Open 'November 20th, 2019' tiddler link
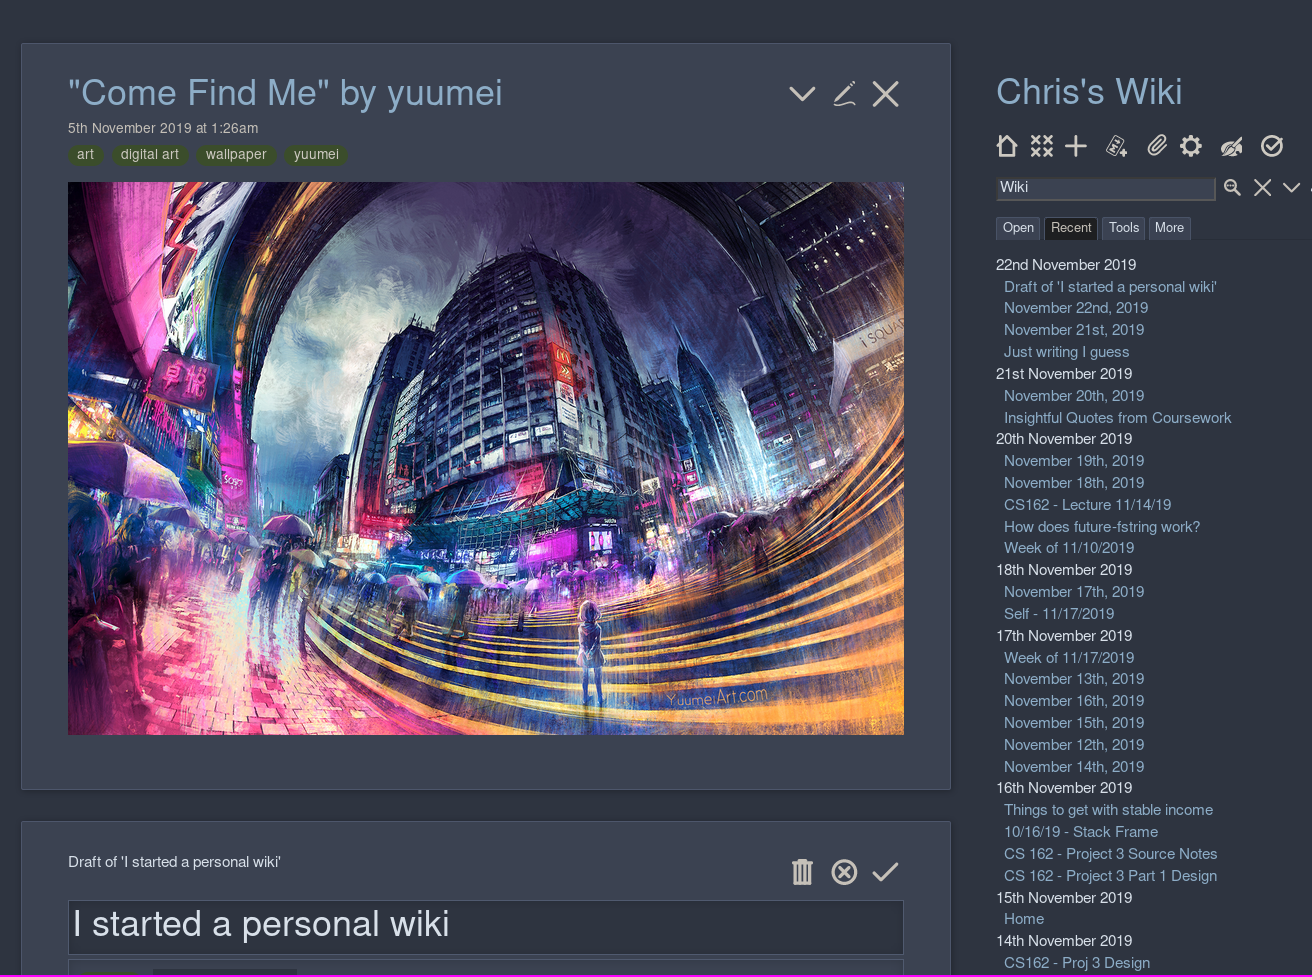1312x977 pixels. 1074,396
